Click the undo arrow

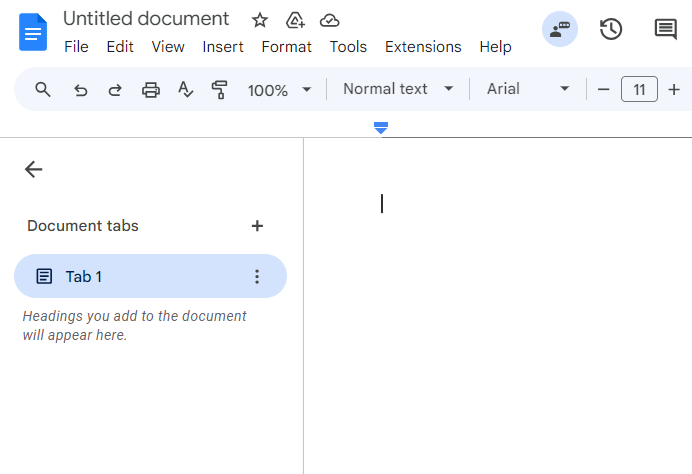click(81, 90)
